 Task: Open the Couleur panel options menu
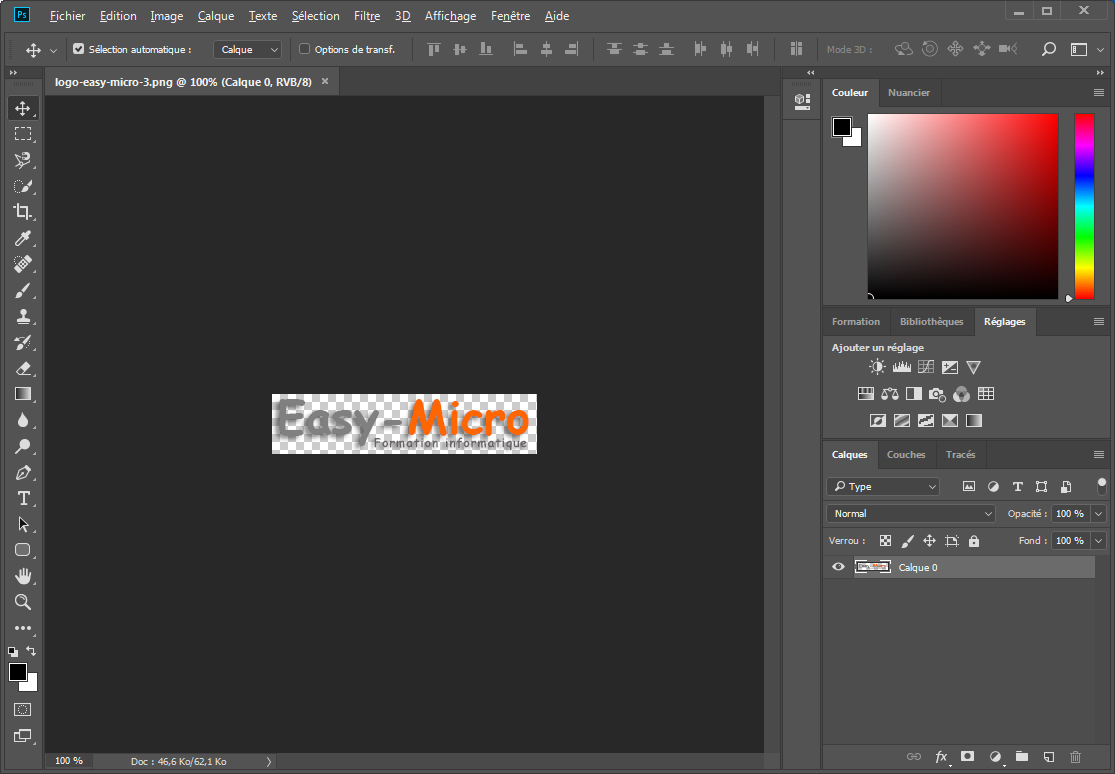[x=1099, y=92]
